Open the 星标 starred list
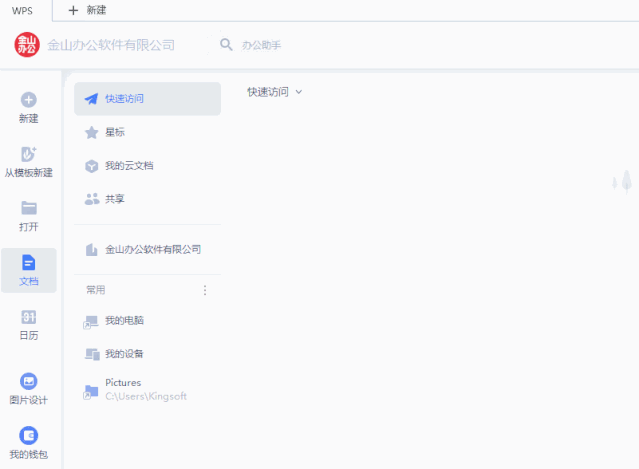 148,132
